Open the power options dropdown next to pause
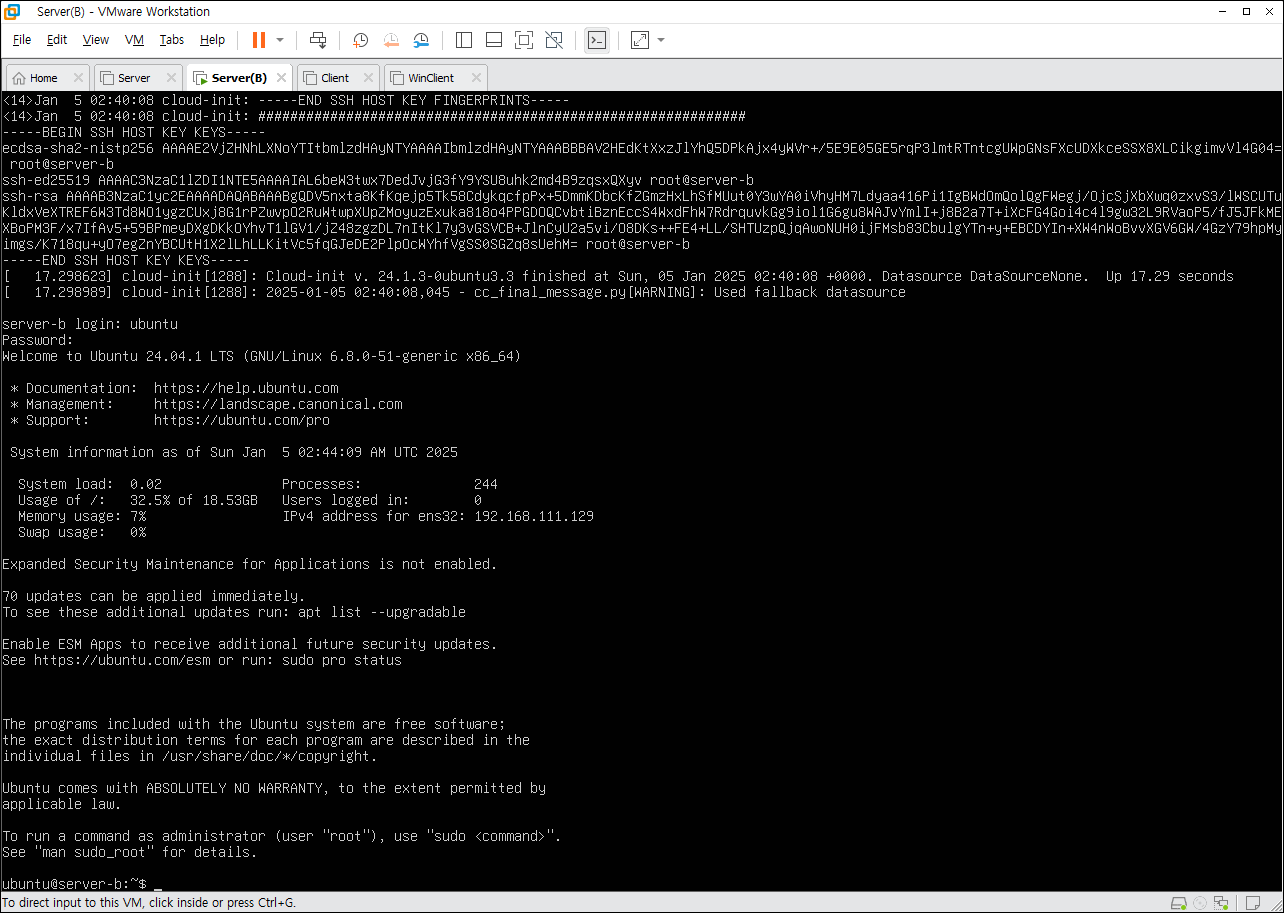Viewport: 1284px width, 913px height. [280, 40]
